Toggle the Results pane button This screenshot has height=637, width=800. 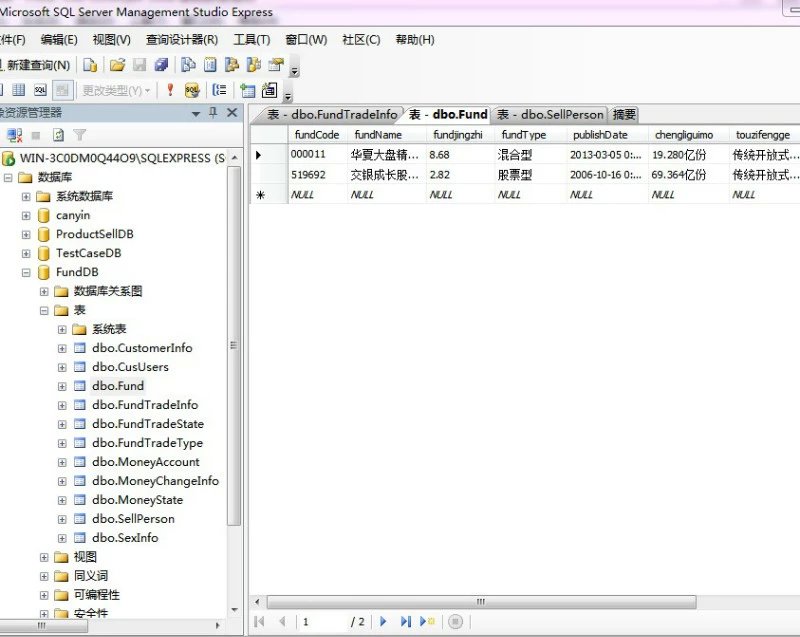pyautogui.click(x=62, y=91)
